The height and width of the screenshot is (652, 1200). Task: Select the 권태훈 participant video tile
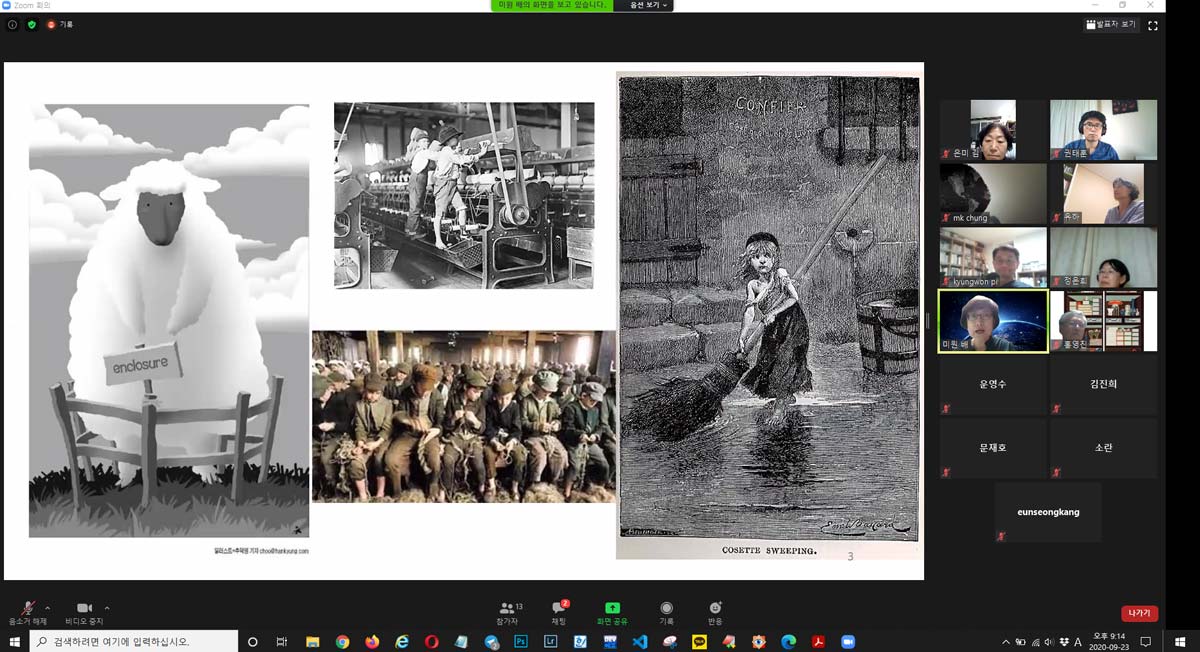pyautogui.click(x=1103, y=130)
